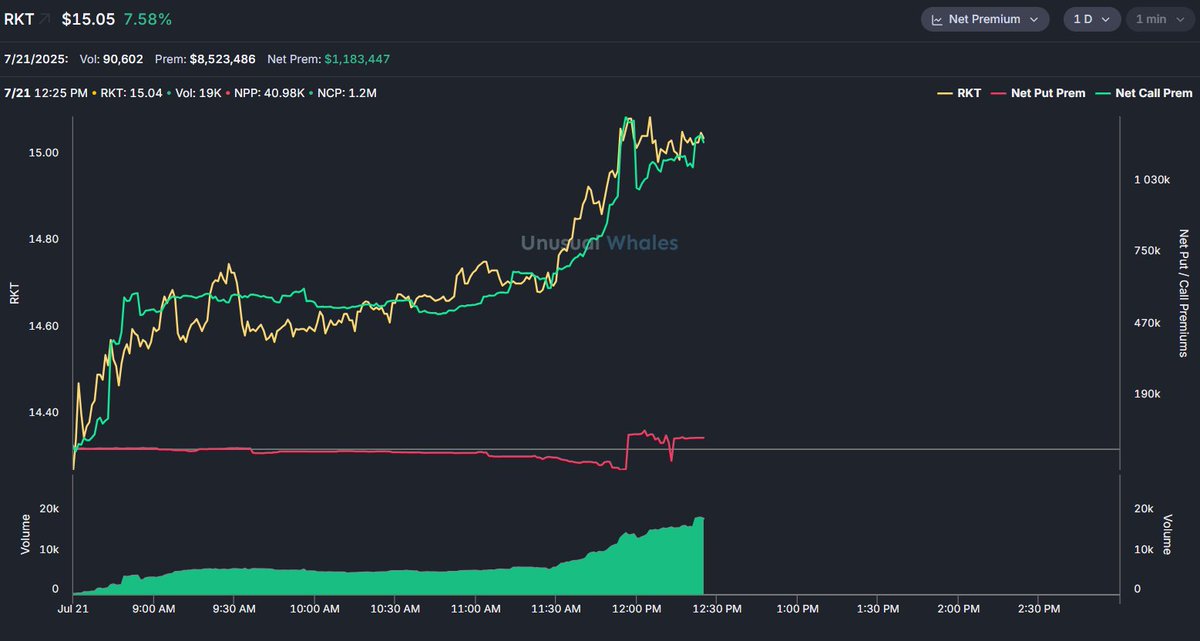Click the 7/21/2025 date label
Image resolution: width=1200 pixels, height=641 pixels.
(x=36, y=59)
